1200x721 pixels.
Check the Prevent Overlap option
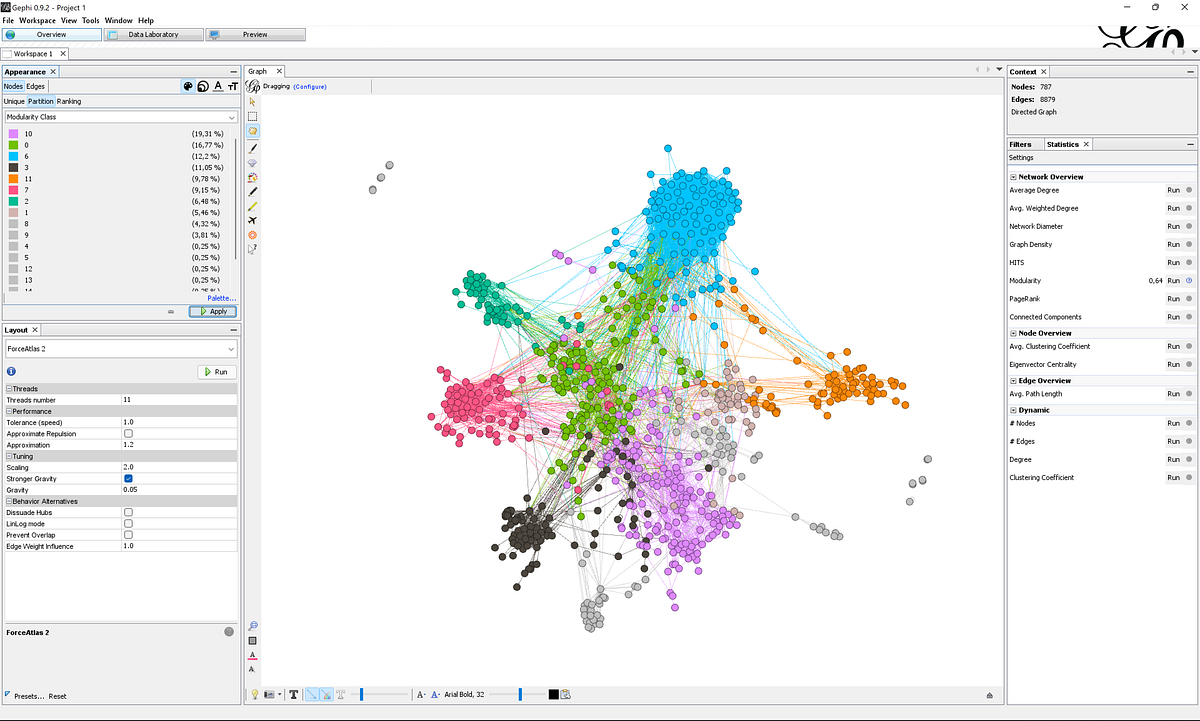(x=128, y=534)
